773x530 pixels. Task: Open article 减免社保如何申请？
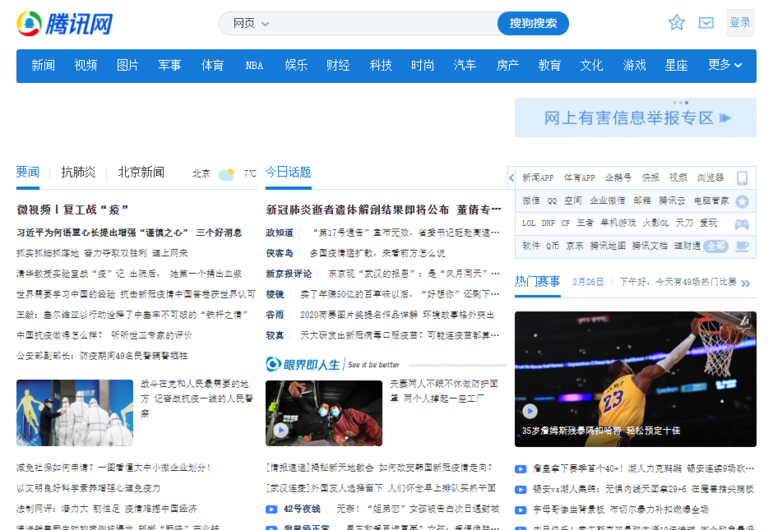(x=113, y=468)
